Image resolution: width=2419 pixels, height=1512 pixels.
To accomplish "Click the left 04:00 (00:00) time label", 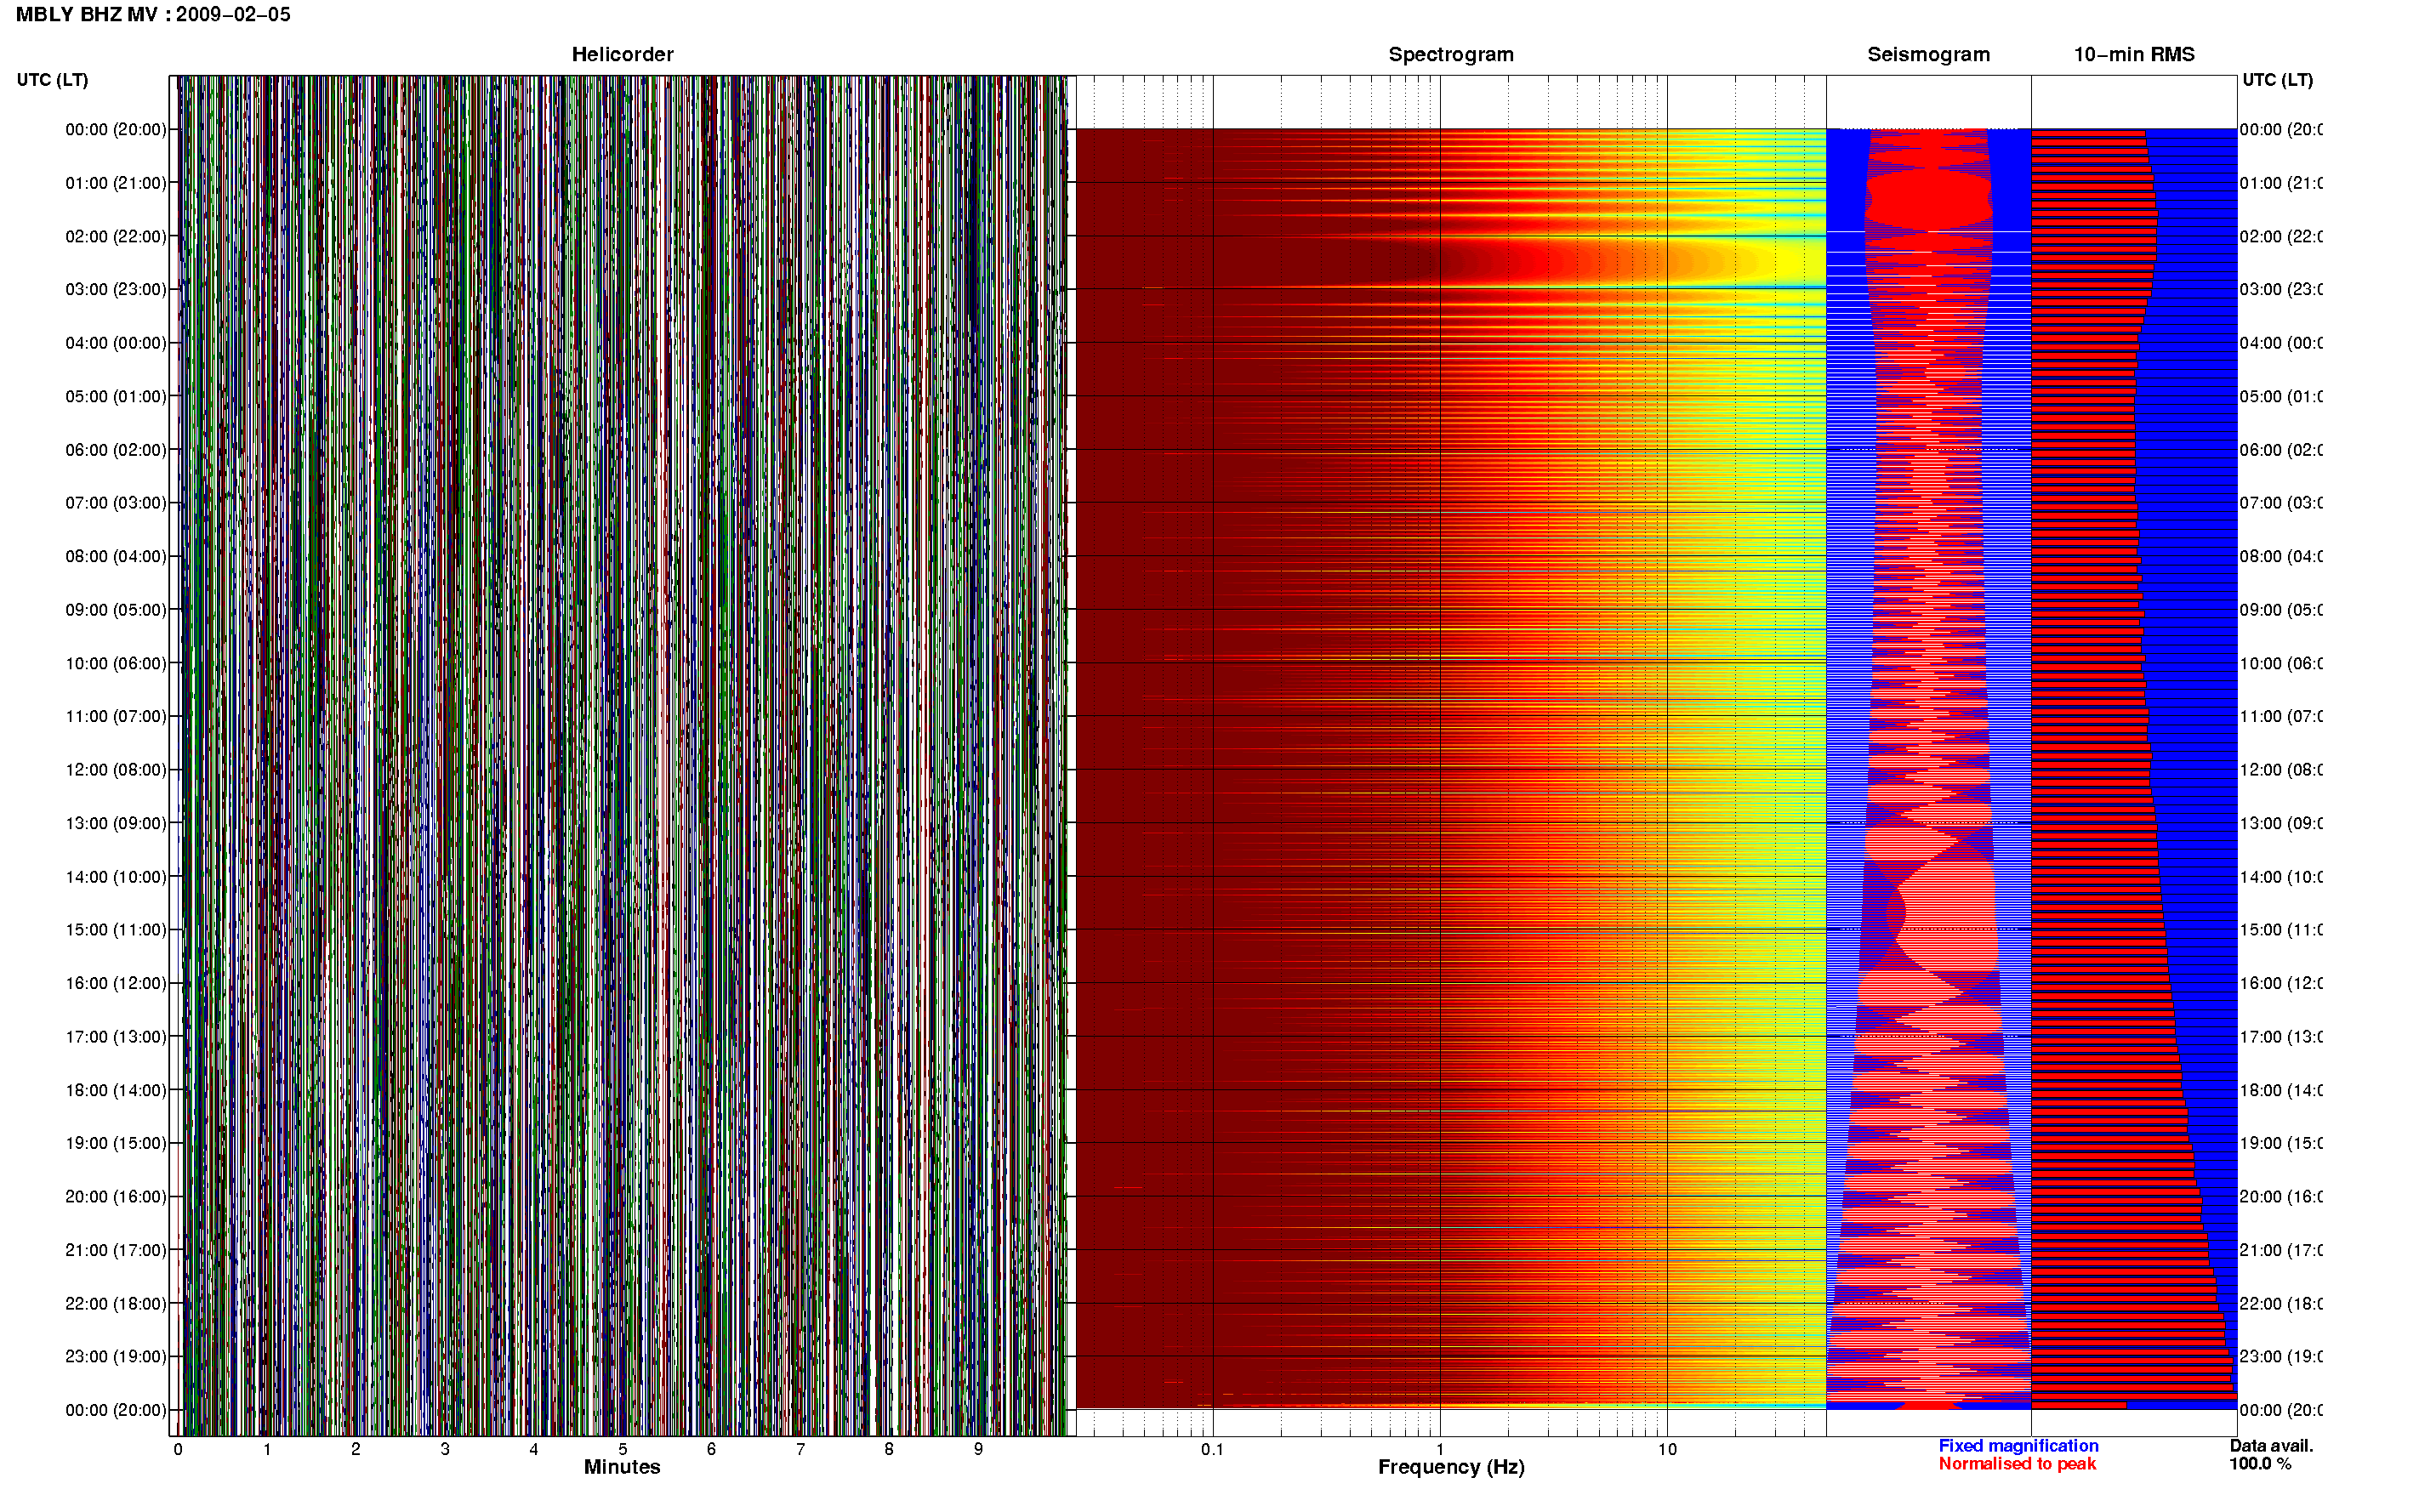I will pos(116,343).
